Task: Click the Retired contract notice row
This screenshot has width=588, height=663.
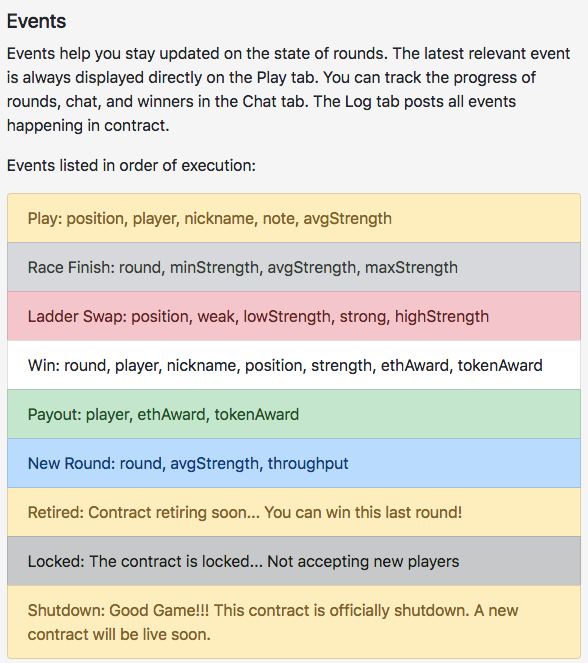Action: [294, 512]
